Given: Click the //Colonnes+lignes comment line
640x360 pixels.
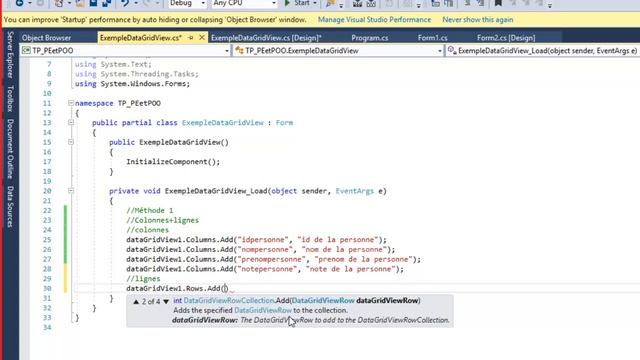Looking at the screenshot, I should (162, 220).
